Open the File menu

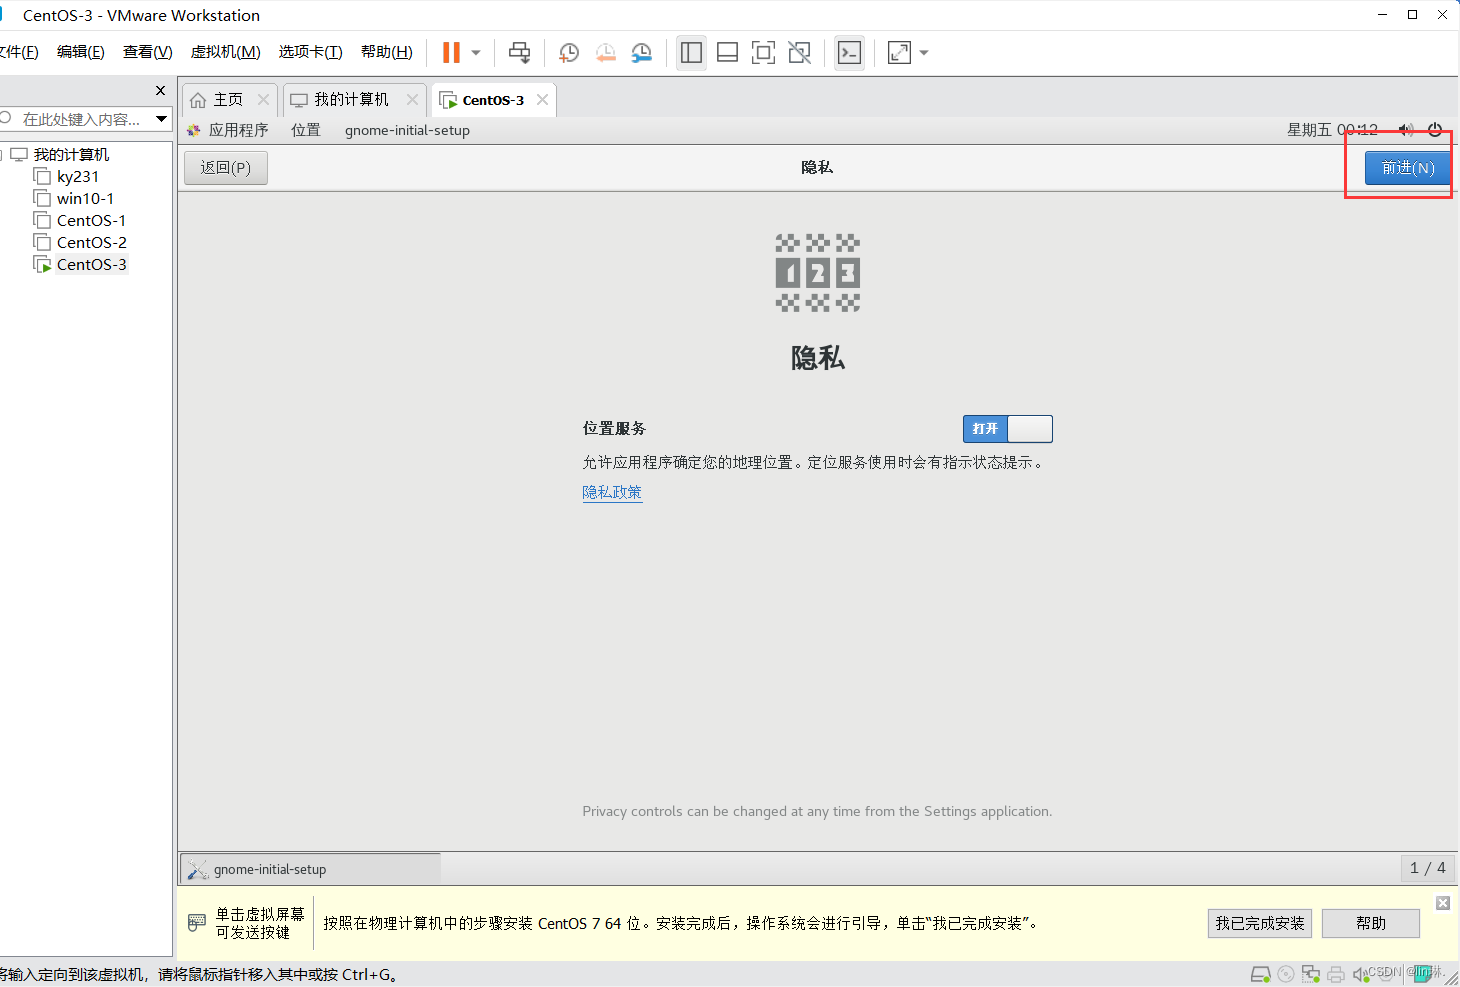click(19, 52)
